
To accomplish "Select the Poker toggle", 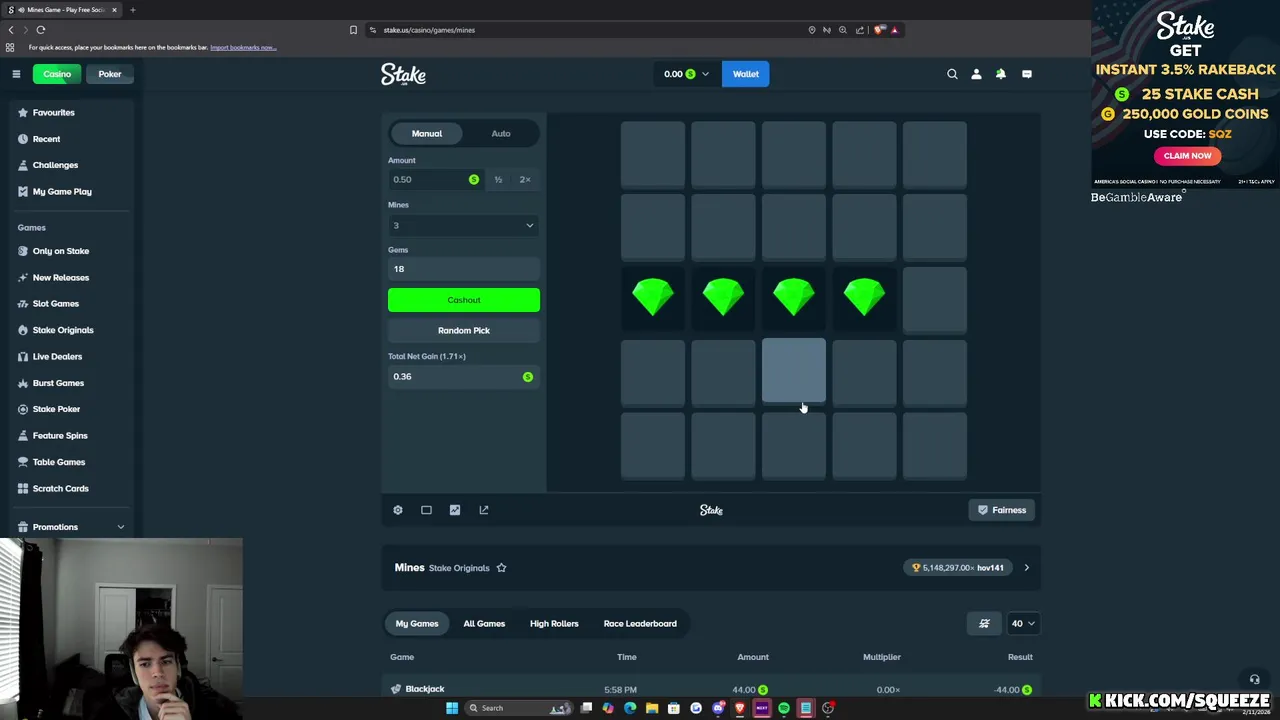I will tap(110, 74).
